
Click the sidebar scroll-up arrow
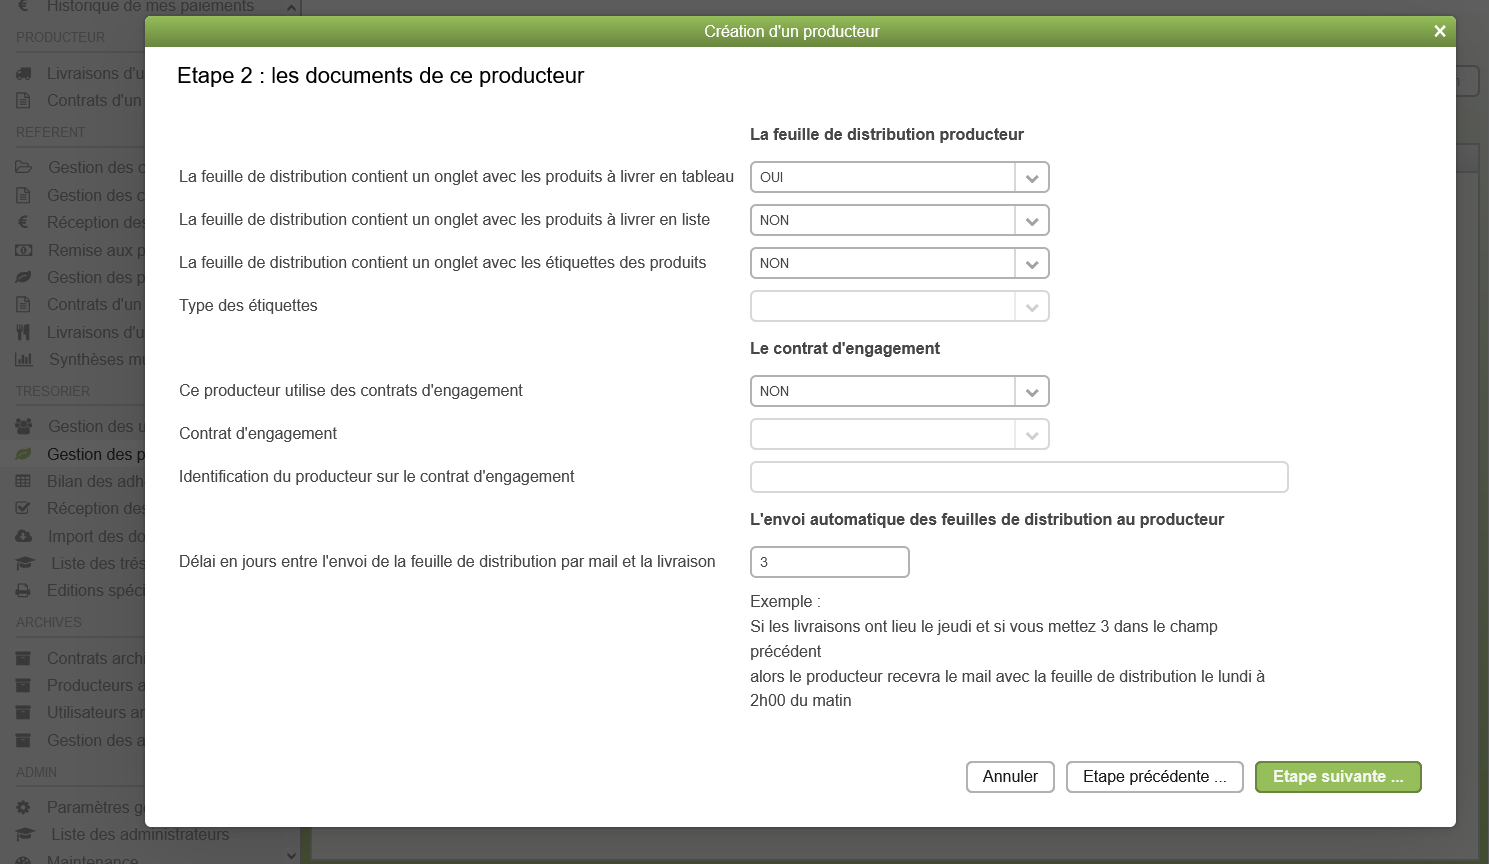click(x=291, y=8)
